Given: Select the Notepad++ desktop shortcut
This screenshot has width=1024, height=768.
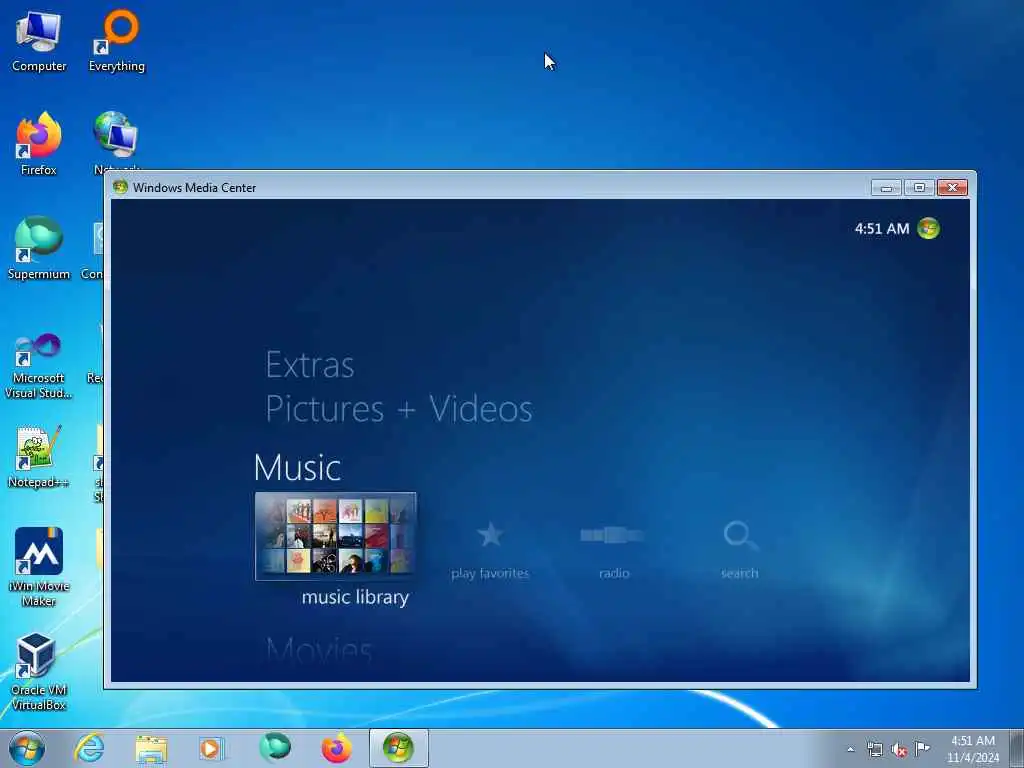Looking at the screenshot, I should click(39, 457).
